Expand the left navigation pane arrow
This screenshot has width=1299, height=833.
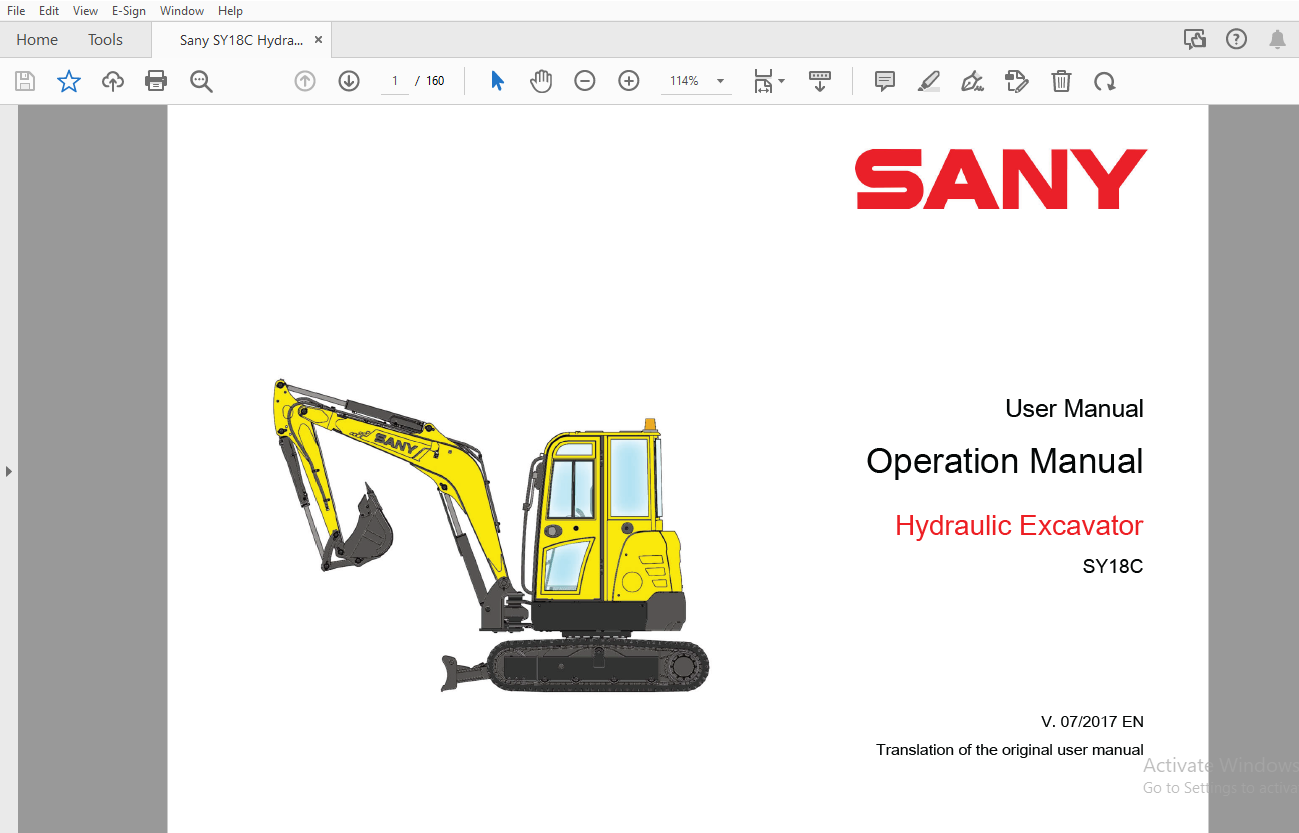point(9,470)
